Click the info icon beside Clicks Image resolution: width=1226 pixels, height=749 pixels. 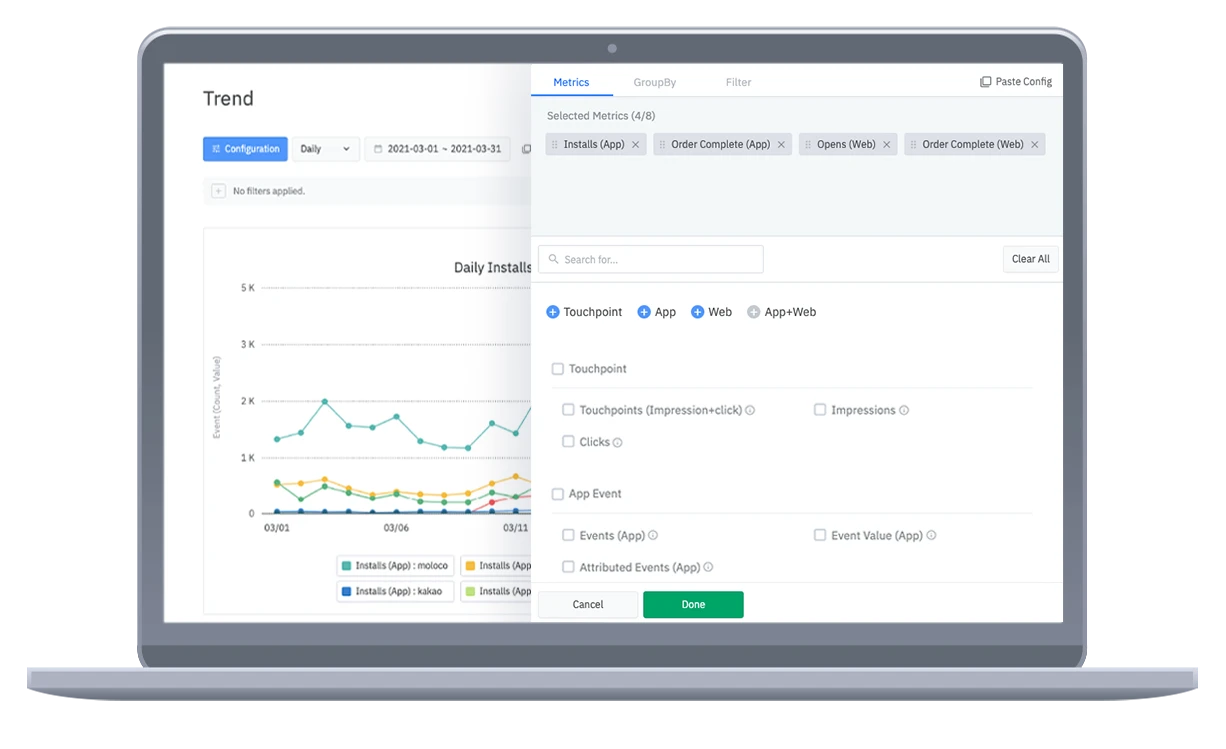(x=618, y=442)
